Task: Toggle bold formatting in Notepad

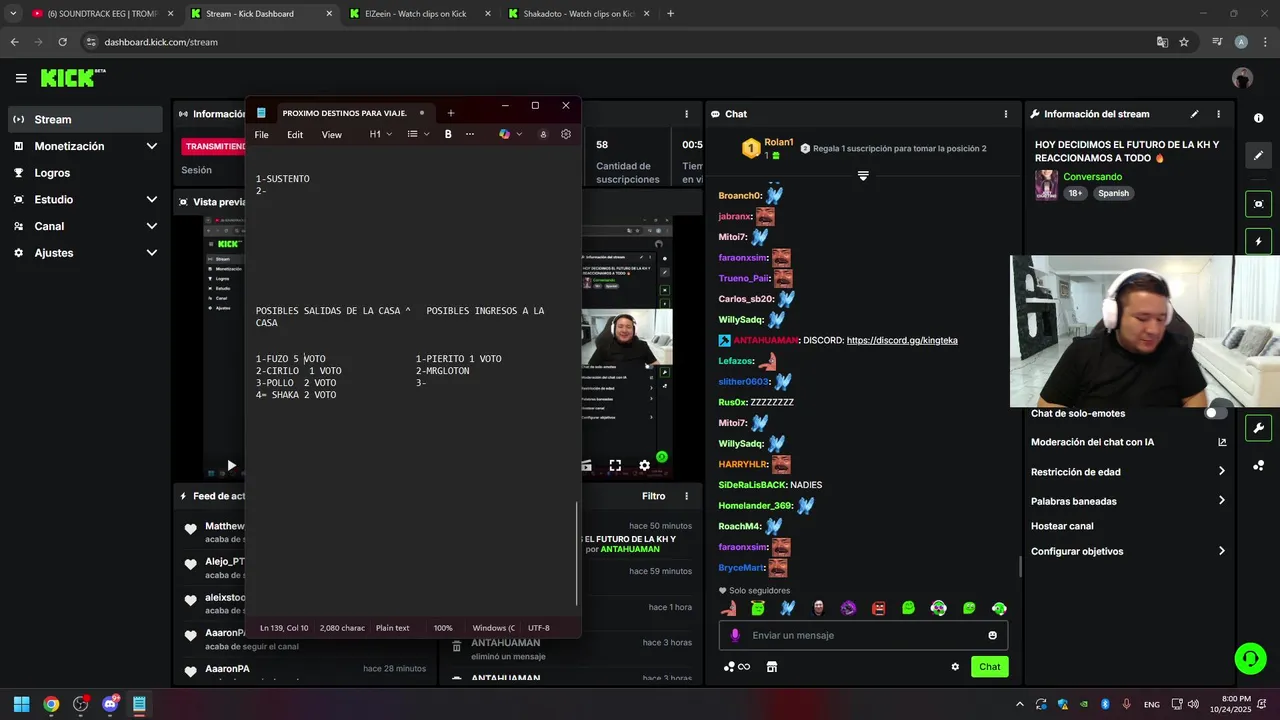Action: point(448,134)
